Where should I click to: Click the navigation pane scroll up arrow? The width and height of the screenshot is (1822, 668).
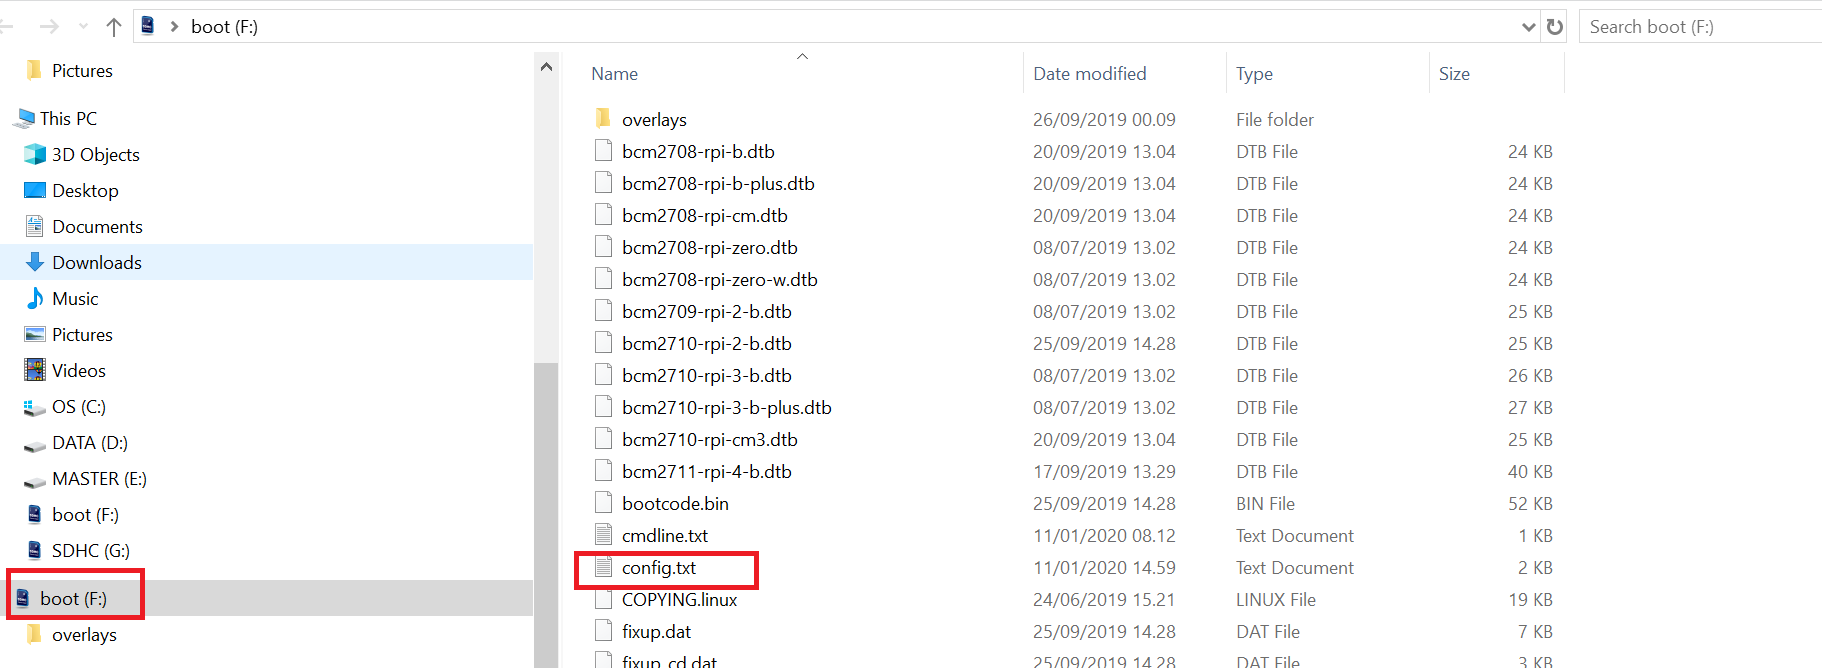pyautogui.click(x=546, y=67)
